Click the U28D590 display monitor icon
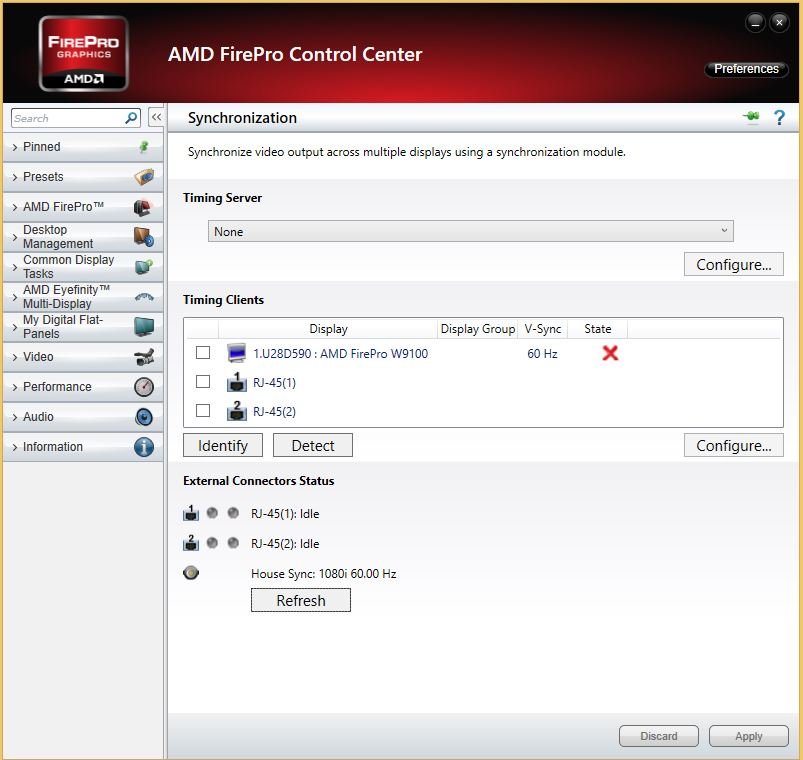The height and width of the screenshot is (760, 803). click(x=236, y=353)
